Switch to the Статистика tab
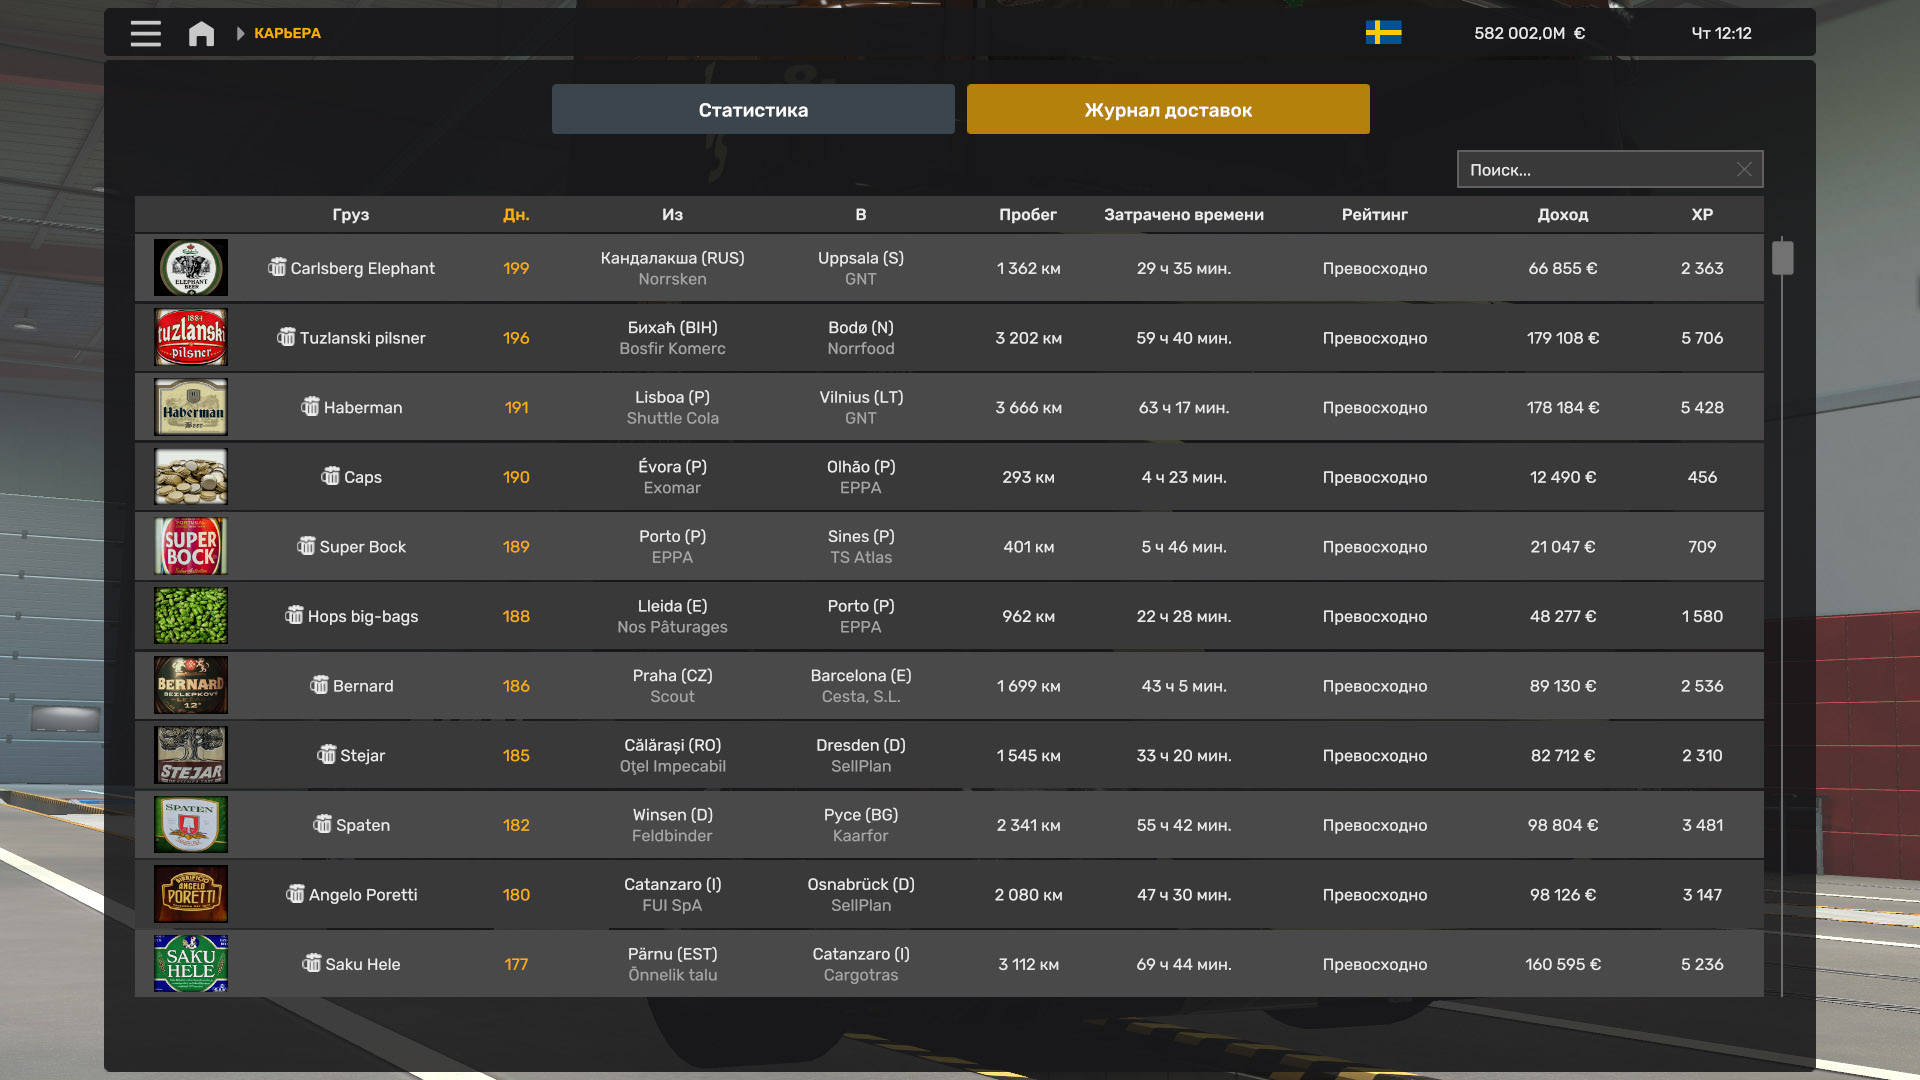Viewport: 1920px width, 1080px height. [x=753, y=109]
